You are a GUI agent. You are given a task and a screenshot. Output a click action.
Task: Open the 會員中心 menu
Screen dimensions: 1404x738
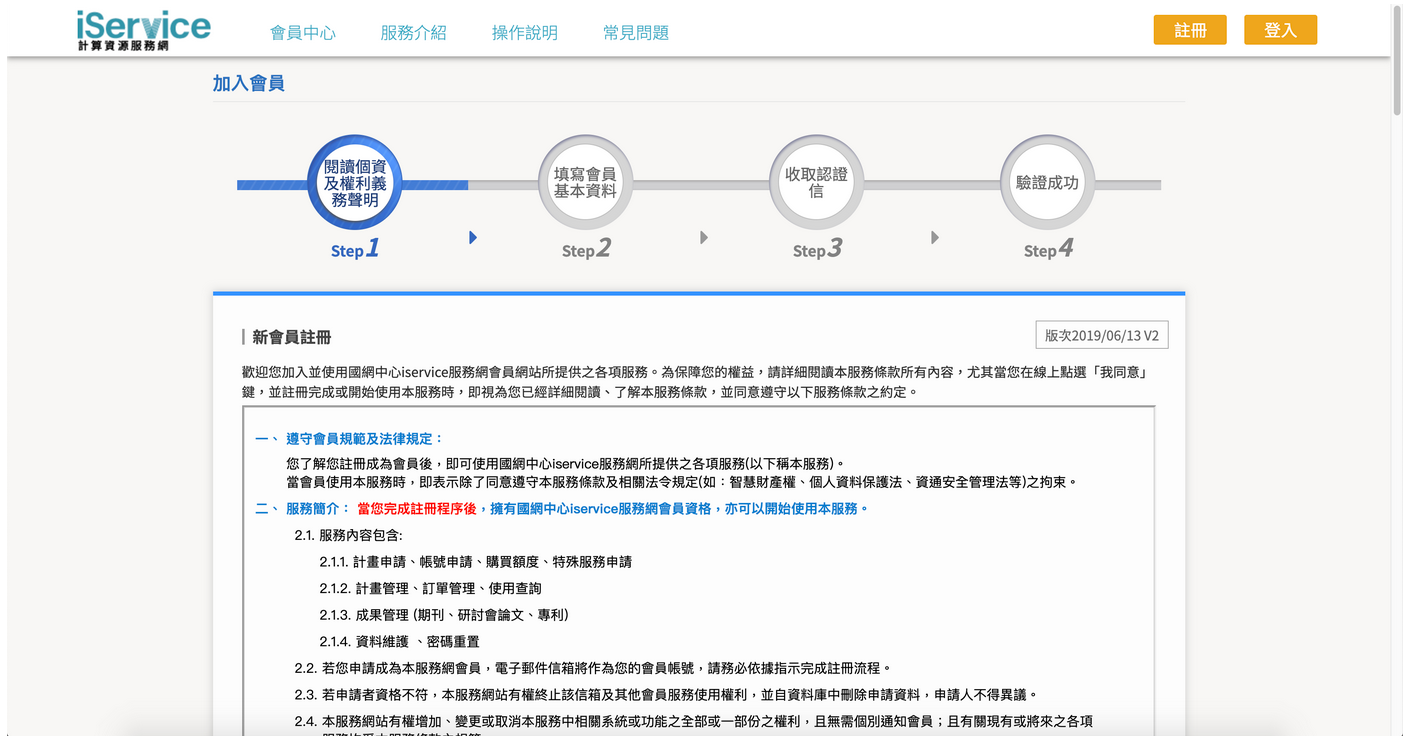click(x=303, y=31)
